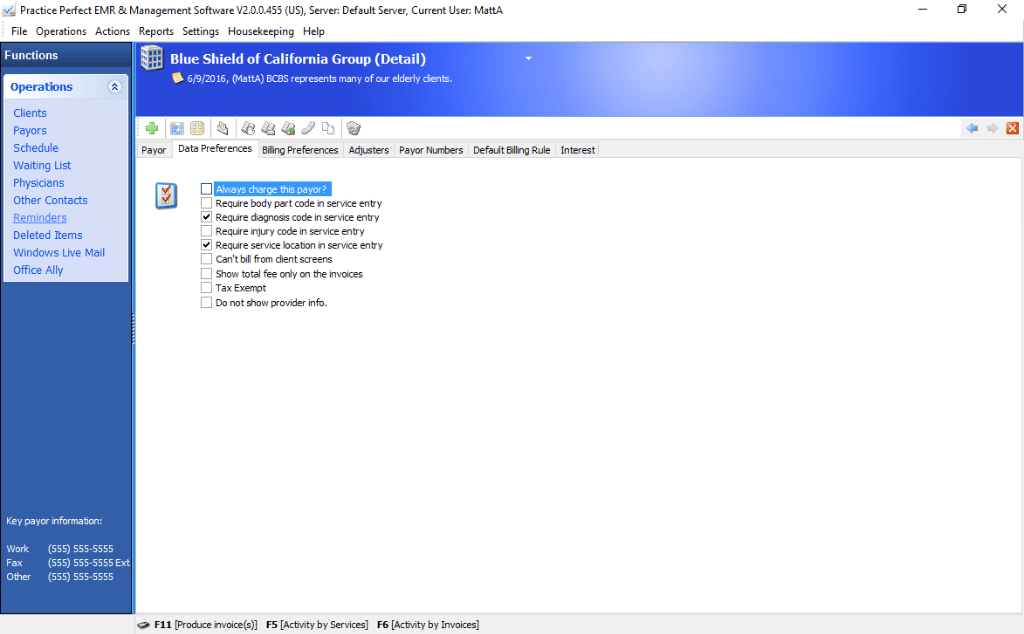Click the copy documents toolbar icon

(x=328, y=128)
